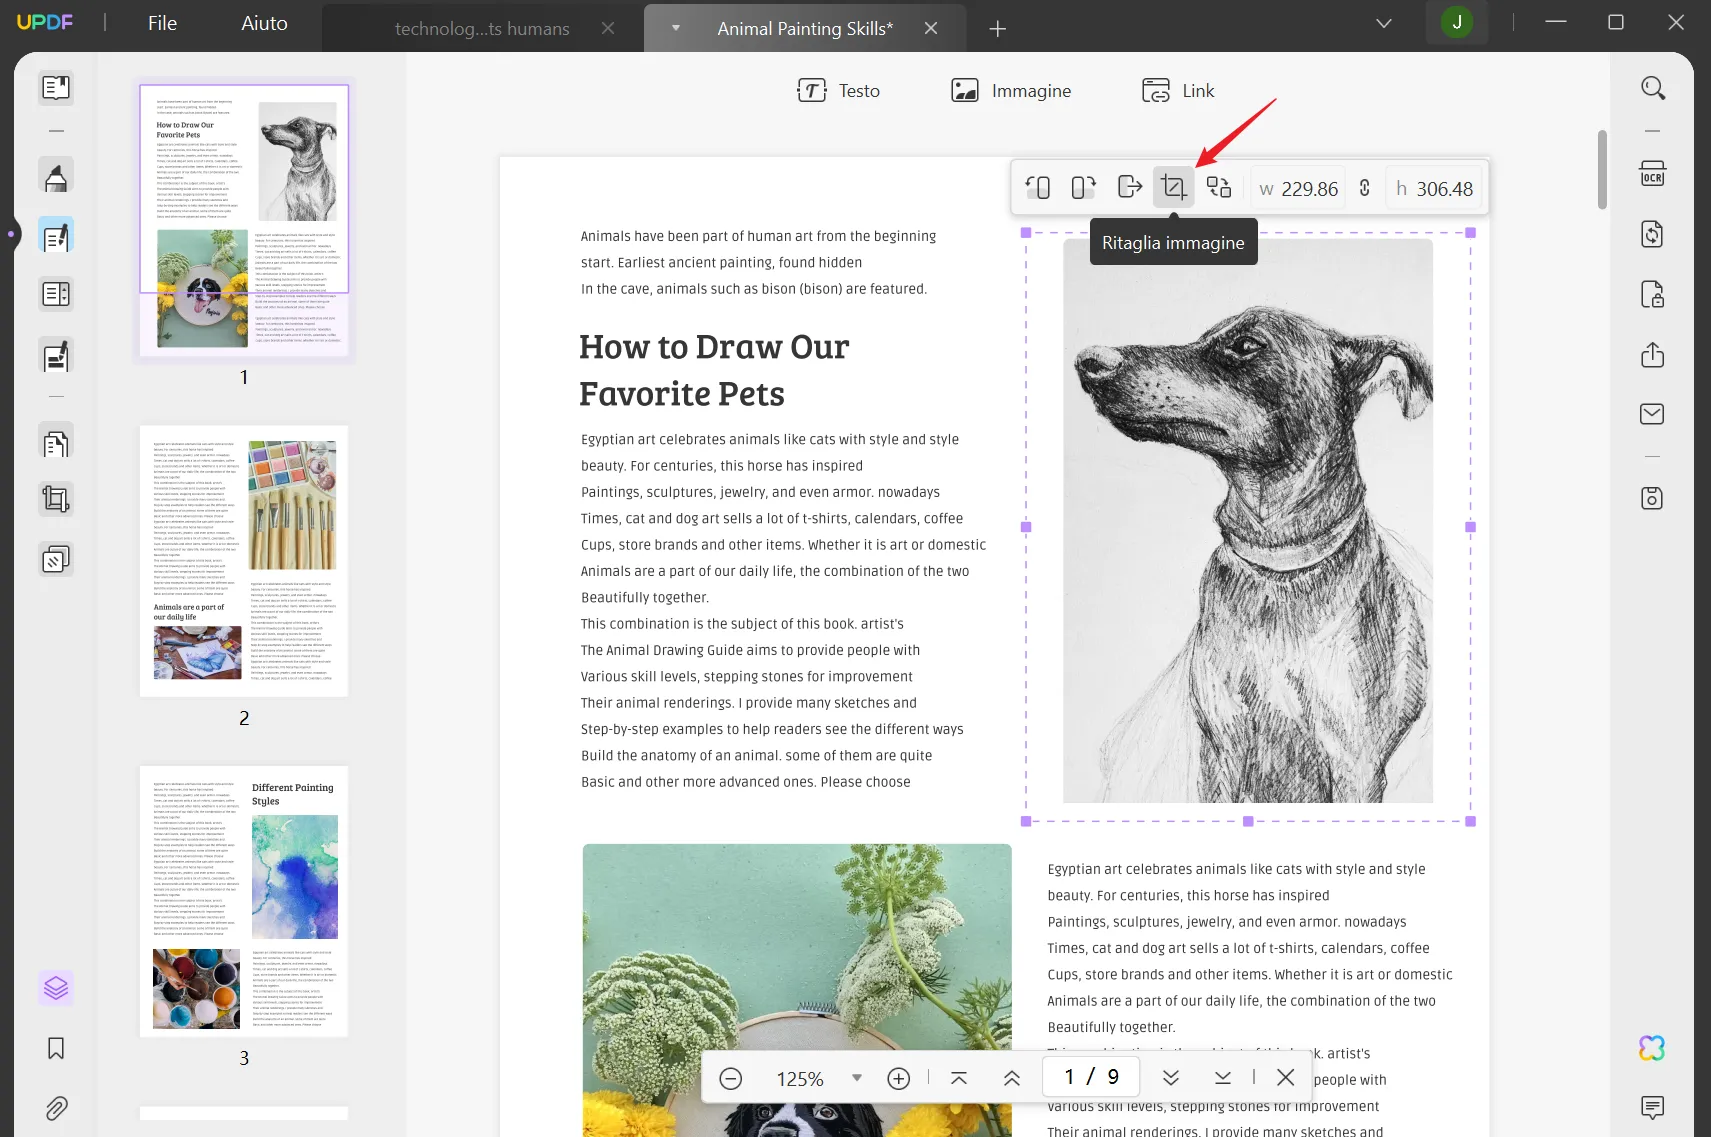This screenshot has height=1137, width=1711.
Task: Click the vertical scrollbar of document
Action: (x=1602, y=169)
